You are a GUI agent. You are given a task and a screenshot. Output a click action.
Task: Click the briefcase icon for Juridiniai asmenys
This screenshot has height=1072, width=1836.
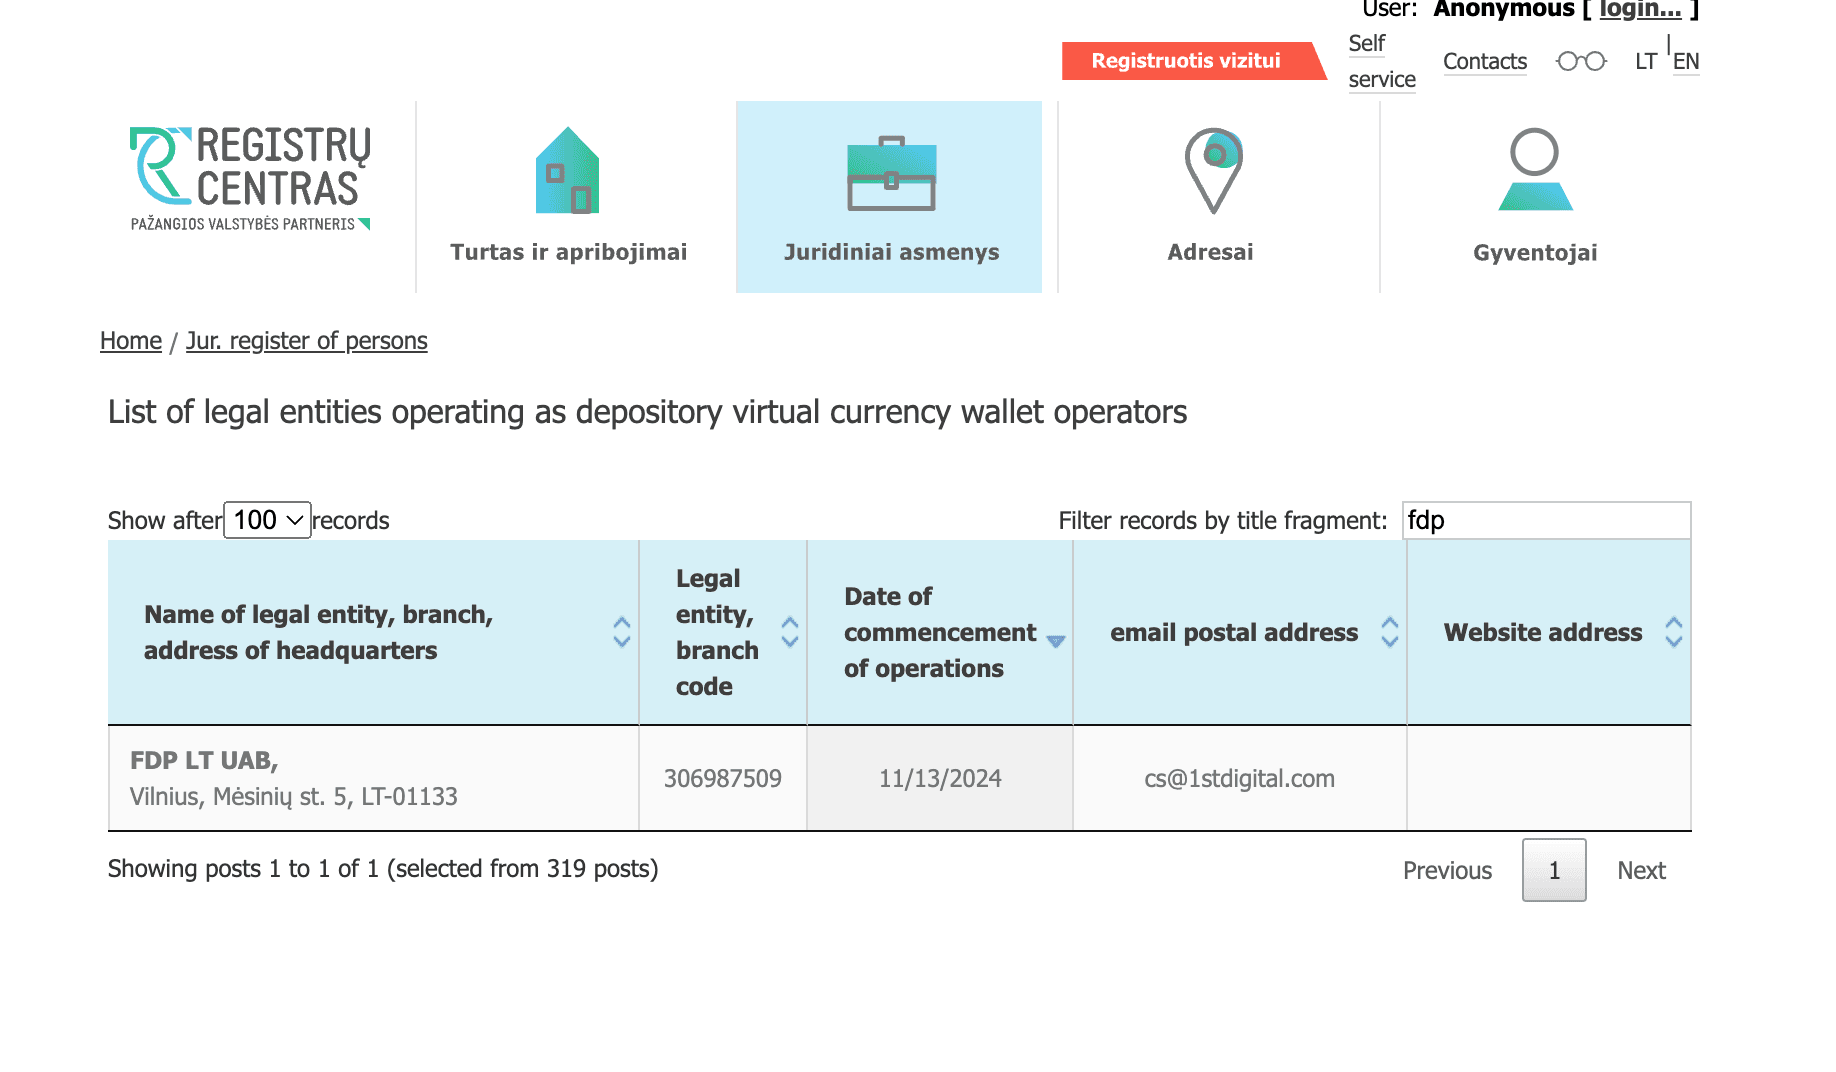point(891,174)
